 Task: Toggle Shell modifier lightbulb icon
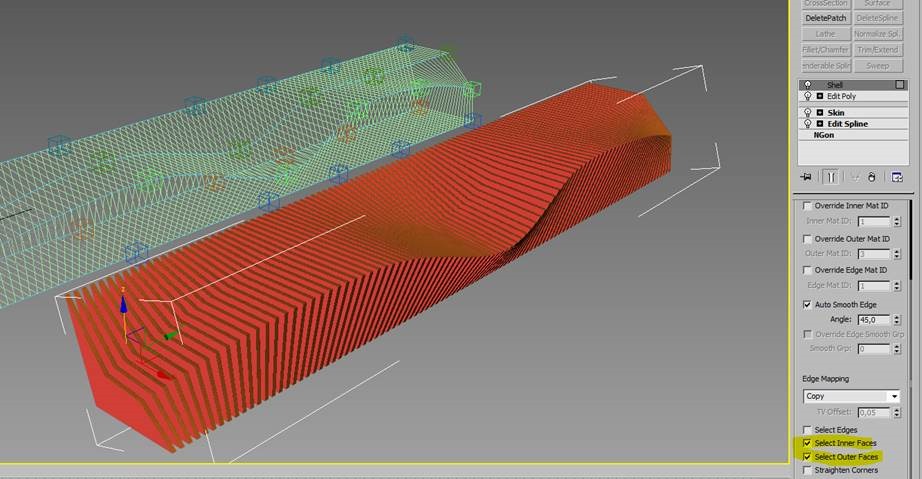click(x=806, y=85)
